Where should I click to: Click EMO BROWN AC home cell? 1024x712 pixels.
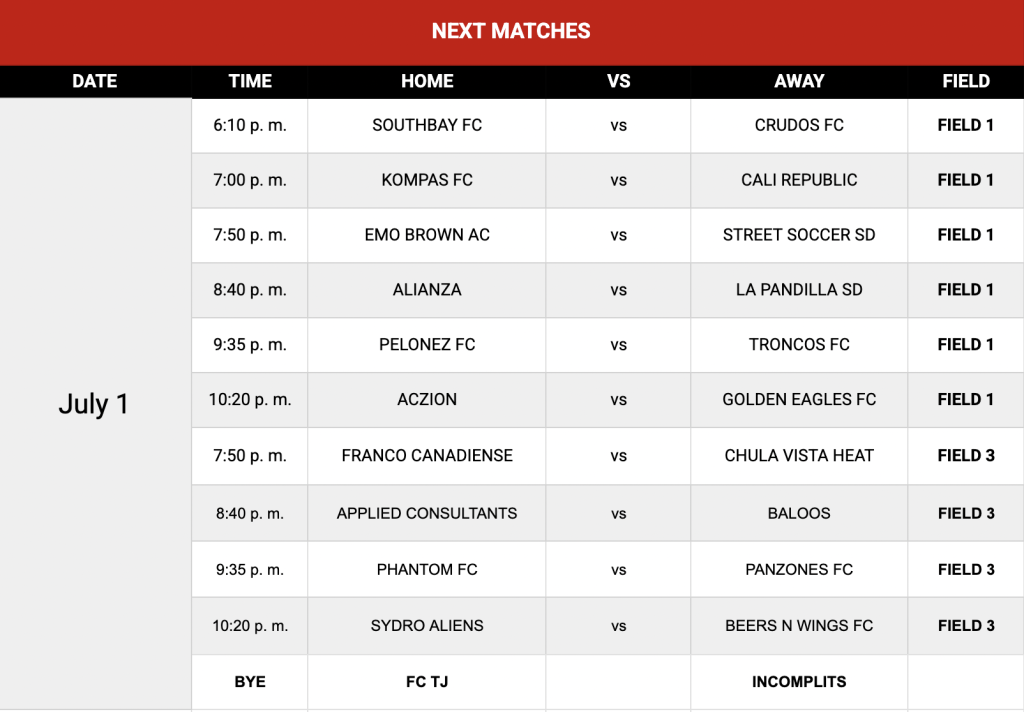click(x=427, y=235)
